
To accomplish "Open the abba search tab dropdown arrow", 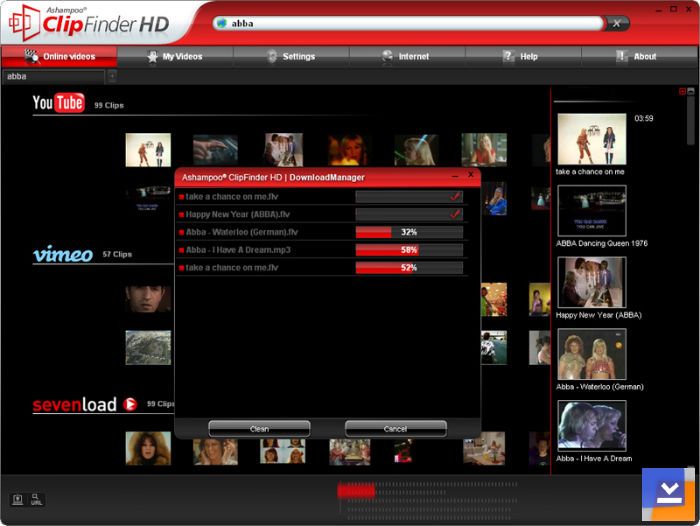I will coord(112,76).
